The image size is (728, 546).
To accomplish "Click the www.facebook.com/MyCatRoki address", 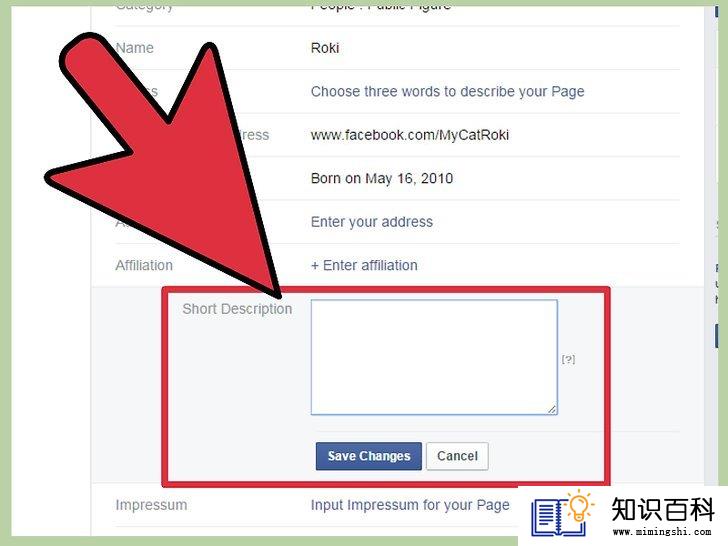I will click(410, 135).
